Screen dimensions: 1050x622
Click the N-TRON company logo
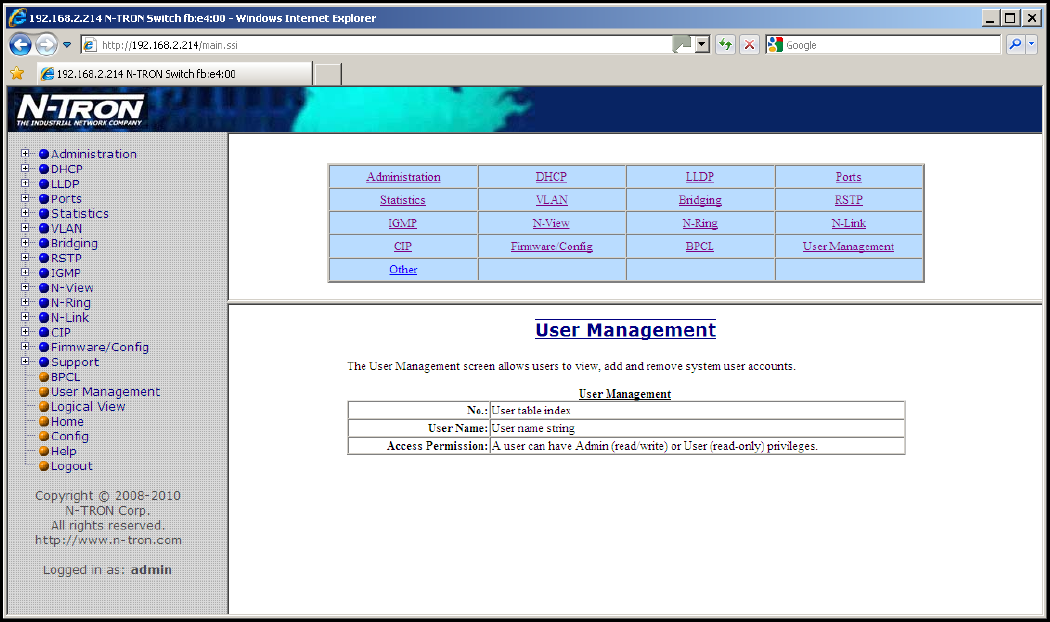tap(80, 109)
